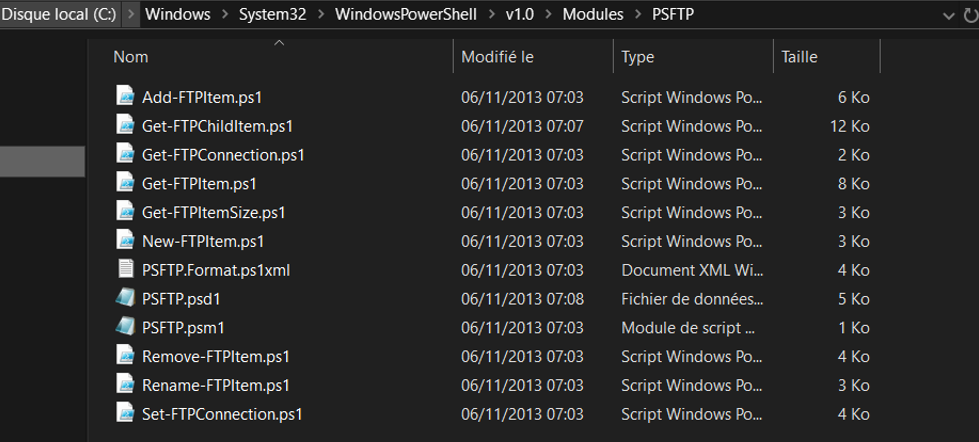Image resolution: width=979 pixels, height=442 pixels.
Task: Go to the Modules breadcrumb folder
Action: pos(593,15)
